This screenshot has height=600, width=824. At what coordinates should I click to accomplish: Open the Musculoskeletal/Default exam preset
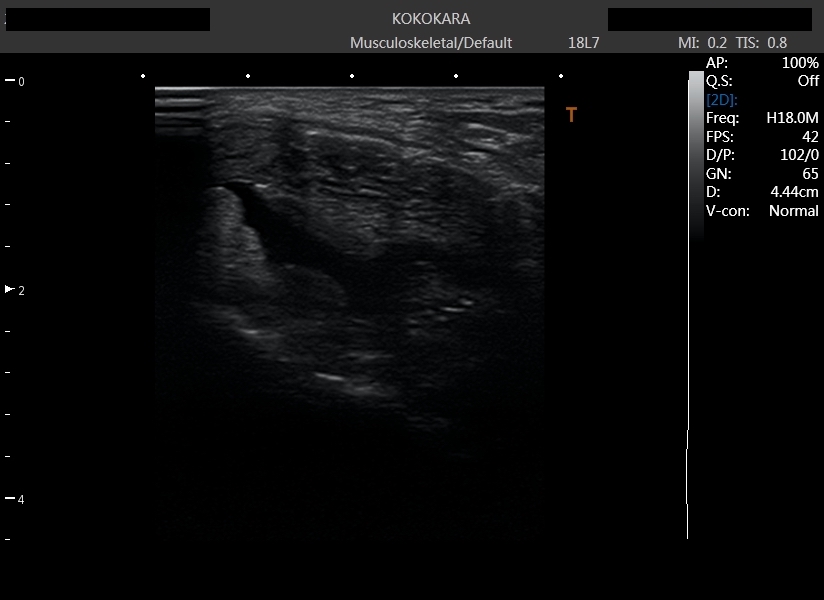coord(431,43)
